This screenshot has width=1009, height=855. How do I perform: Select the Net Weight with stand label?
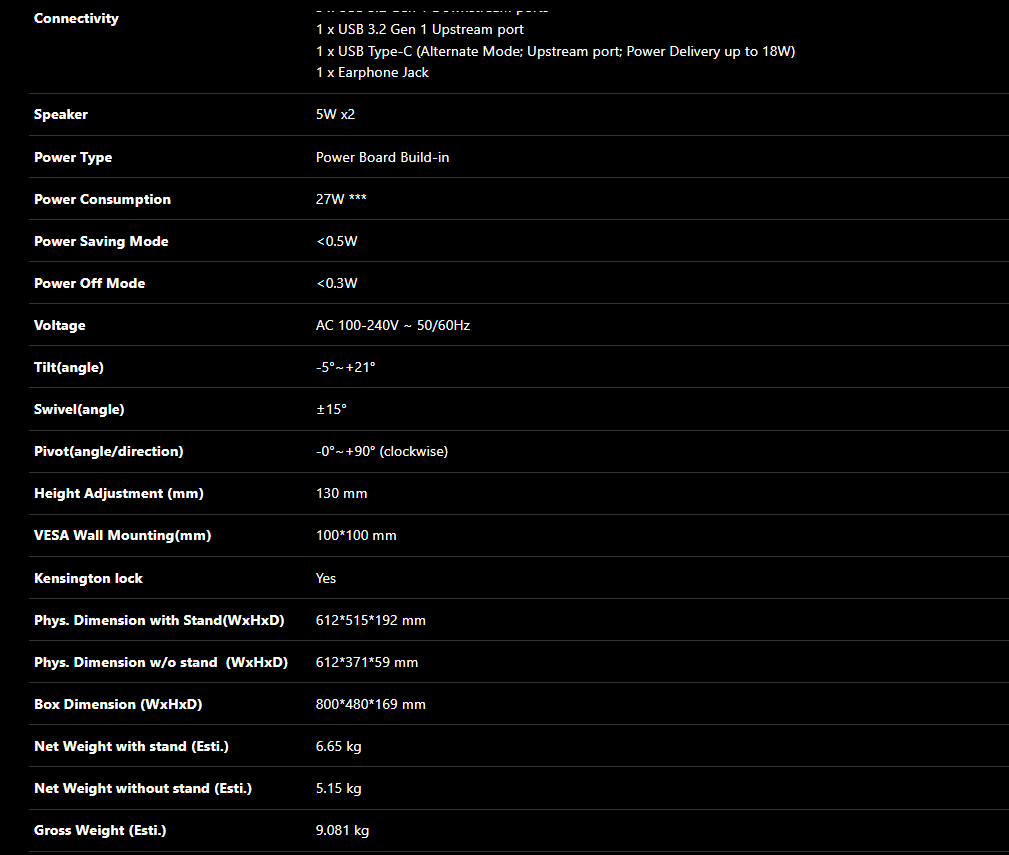[131, 746]
